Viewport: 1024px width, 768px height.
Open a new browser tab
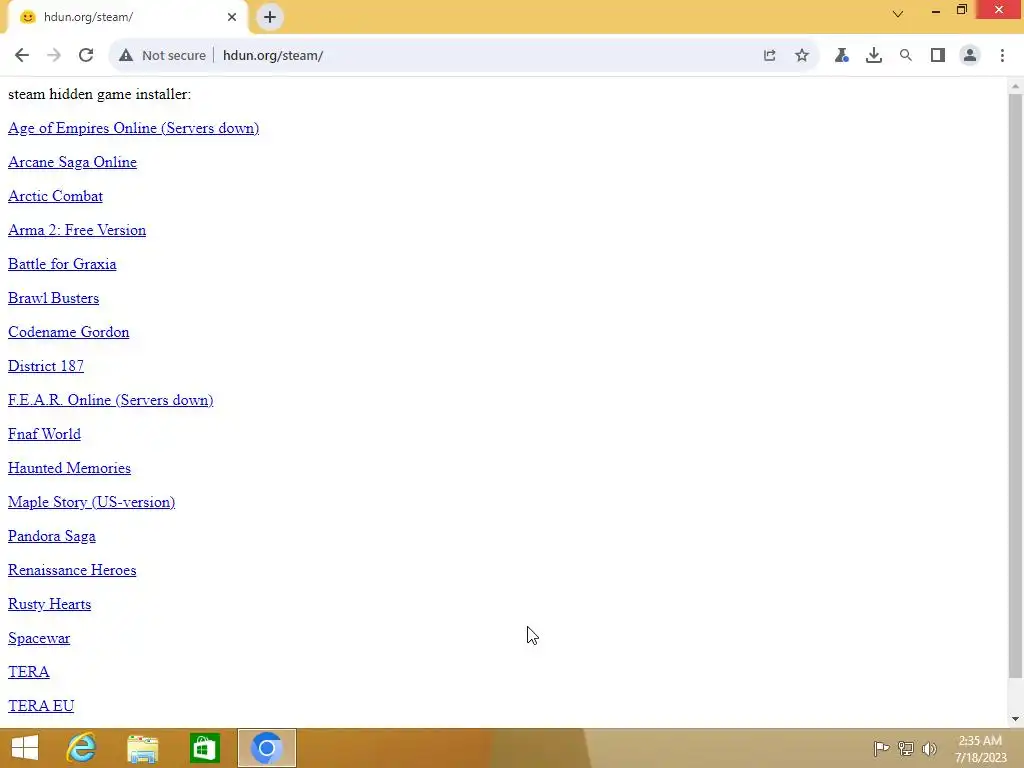(x=270, y=17)
